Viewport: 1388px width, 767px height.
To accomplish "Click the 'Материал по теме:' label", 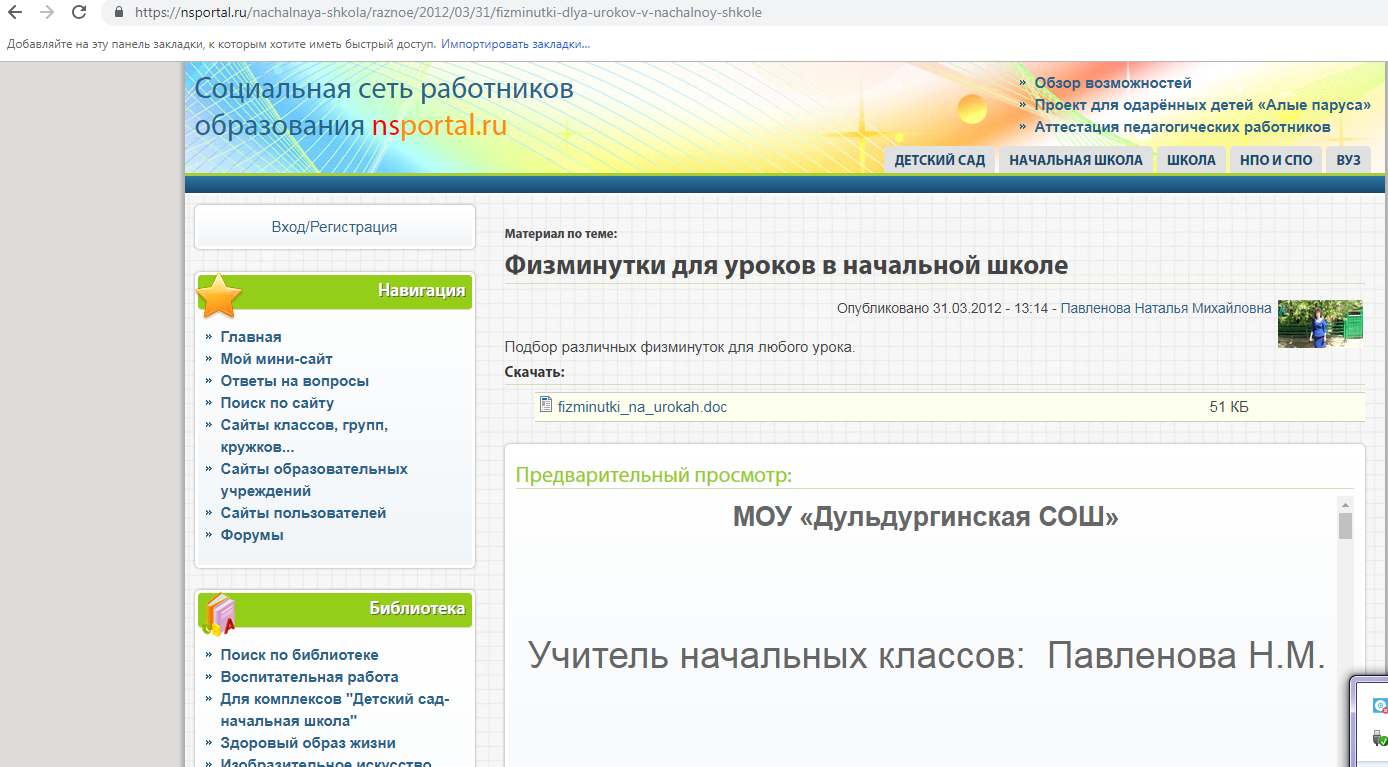I will (x=561, y=234).
